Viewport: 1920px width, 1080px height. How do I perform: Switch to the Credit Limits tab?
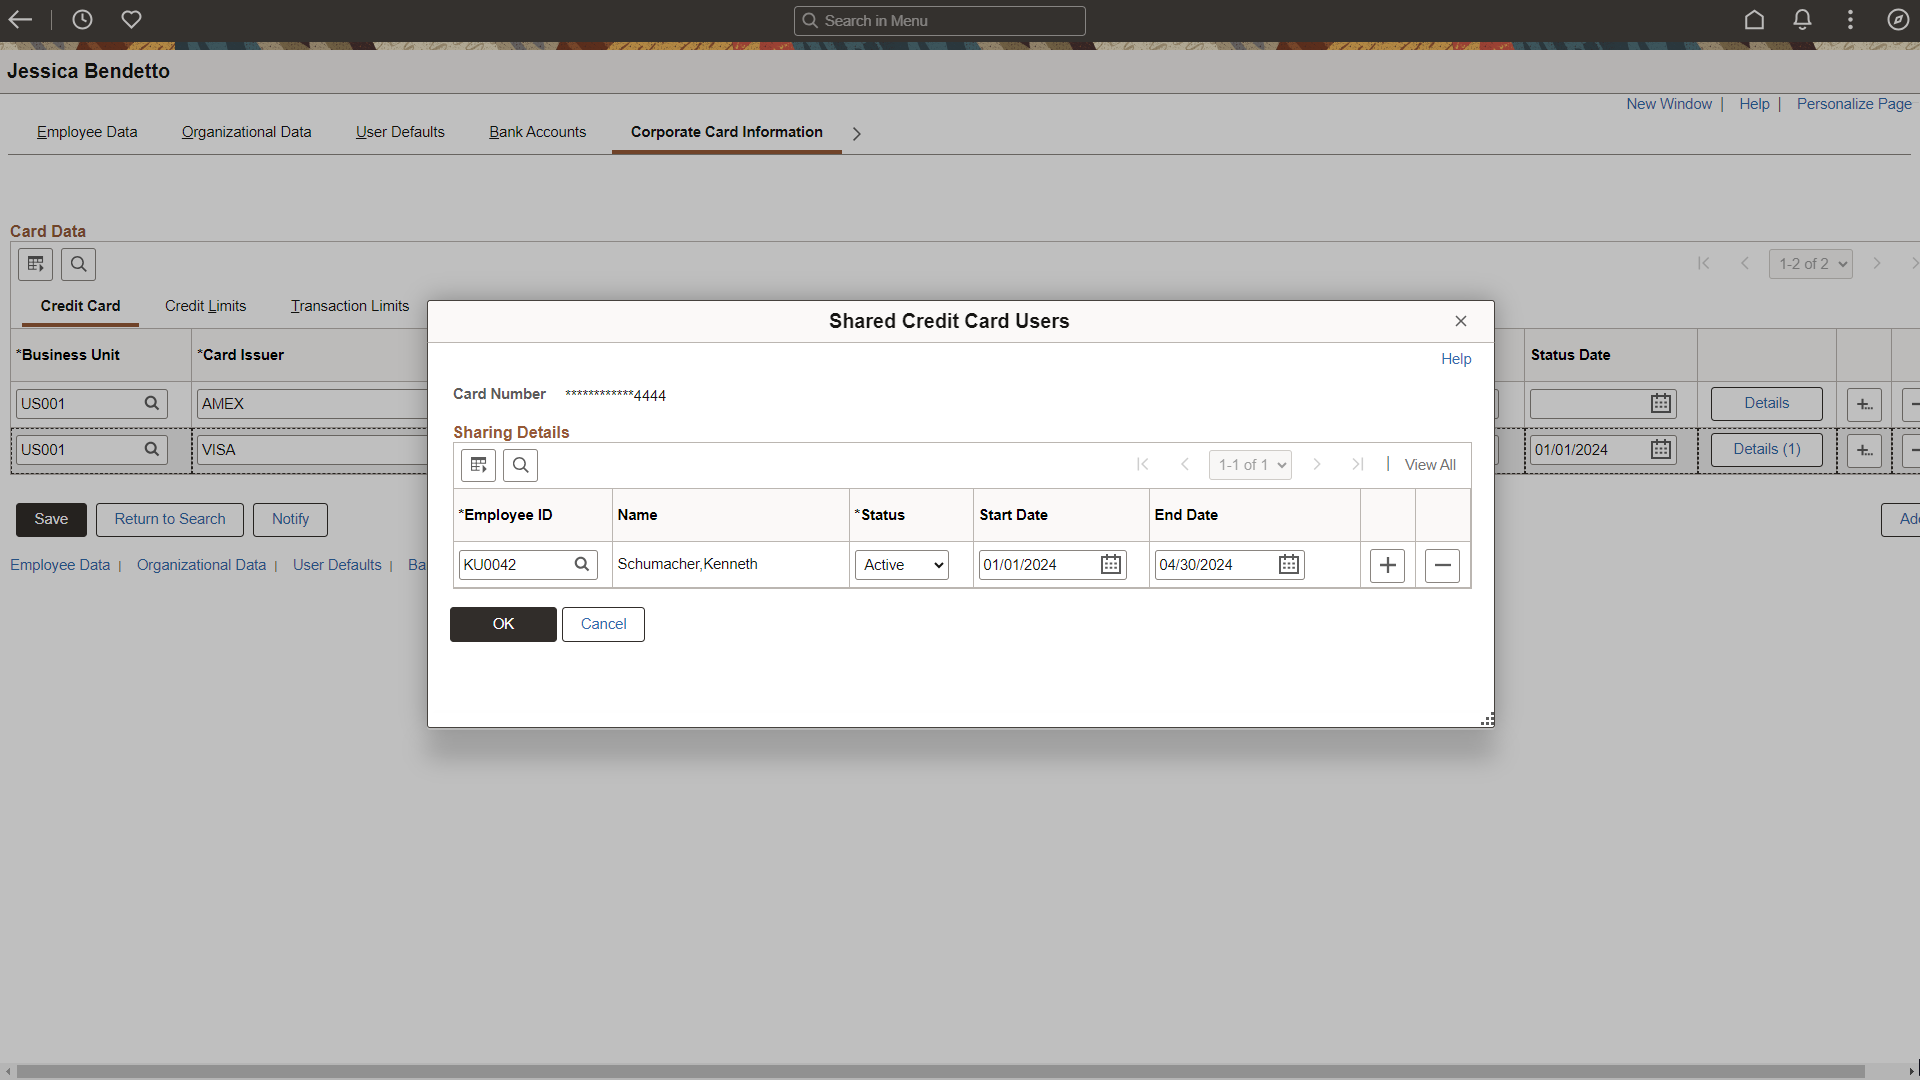[x=206, y=306]
